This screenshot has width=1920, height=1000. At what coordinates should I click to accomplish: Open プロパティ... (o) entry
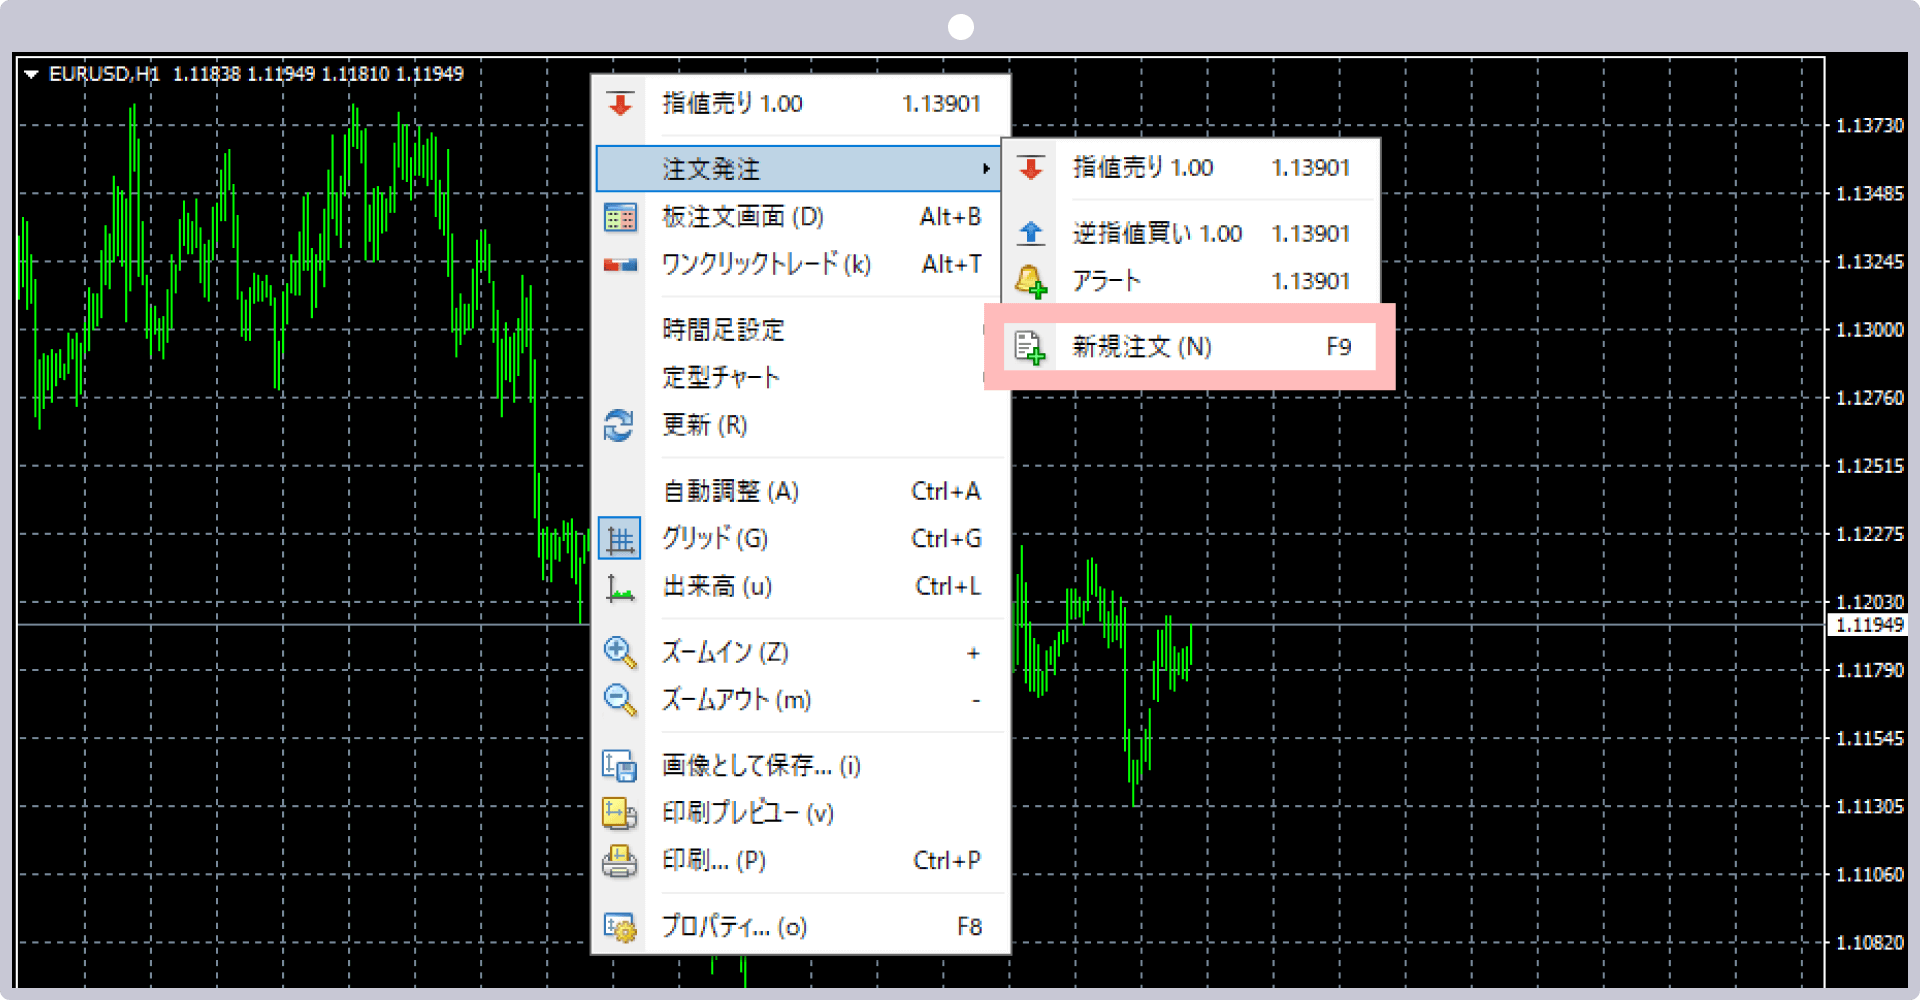coord(800,927)
